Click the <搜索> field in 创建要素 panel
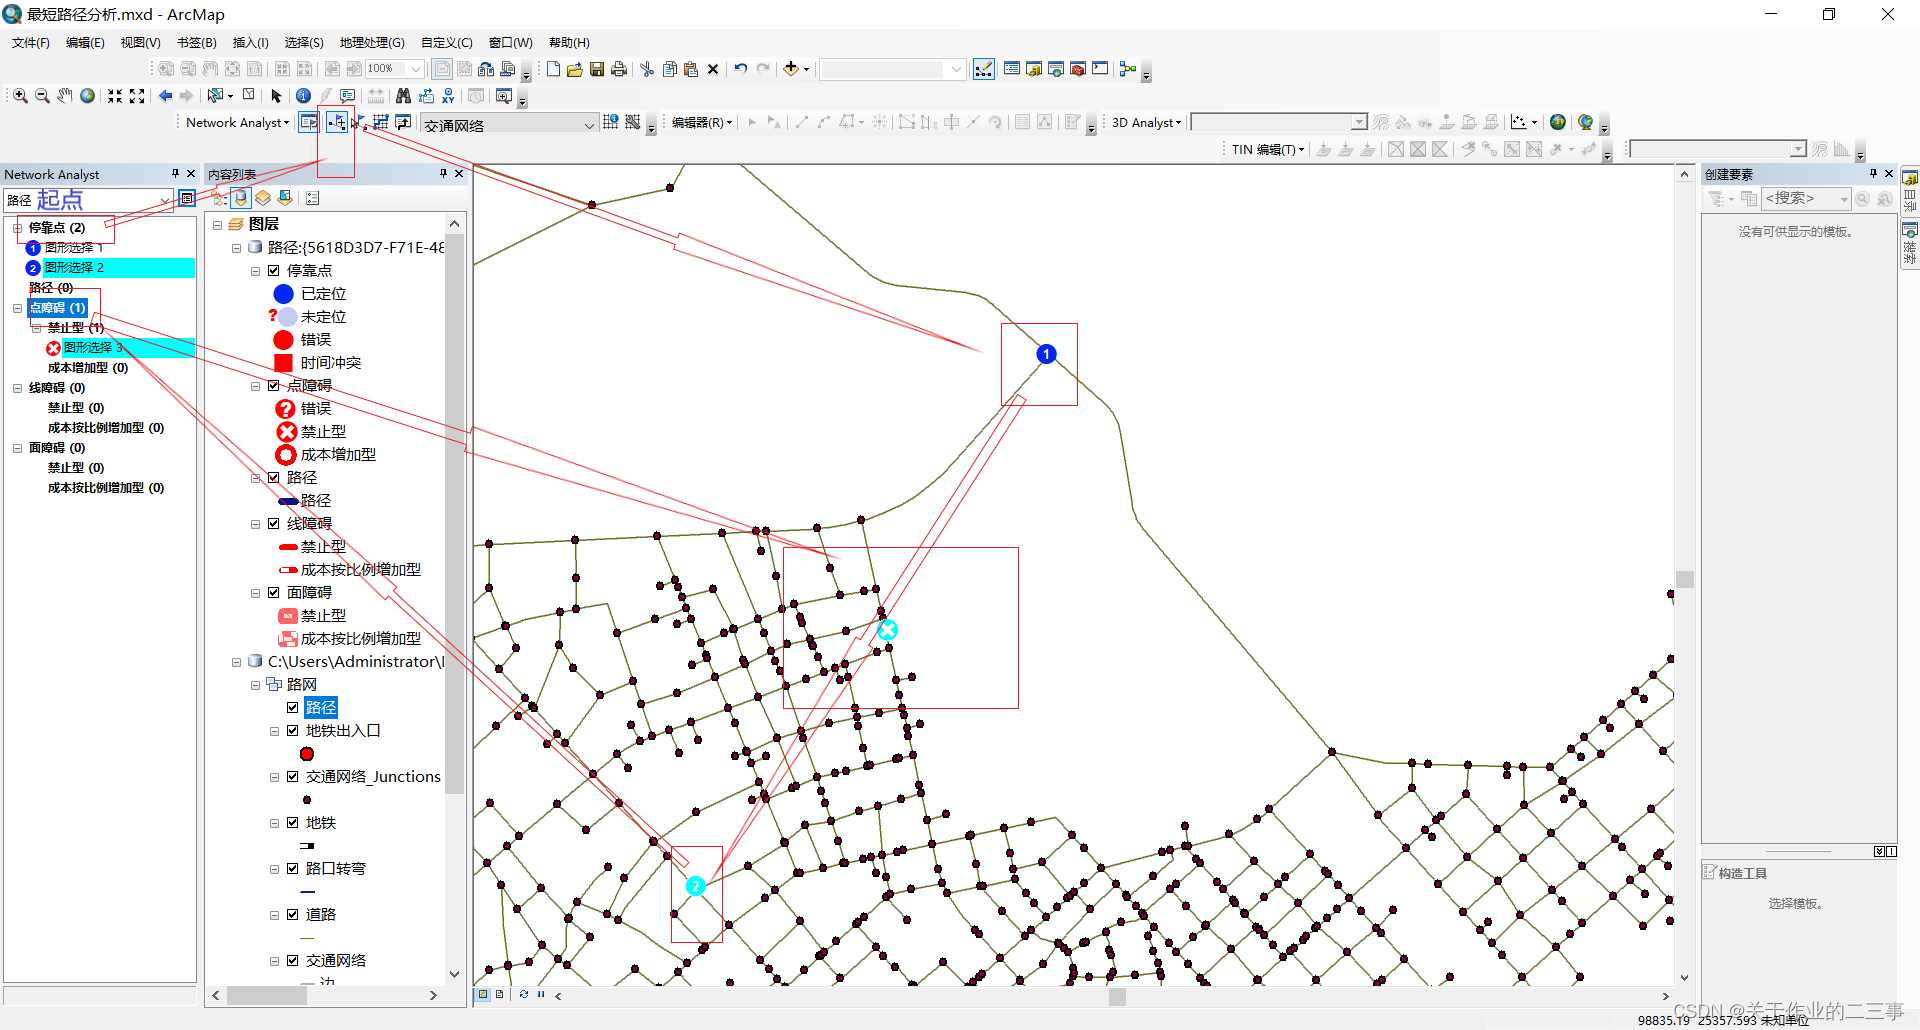 click(1806, 198)
